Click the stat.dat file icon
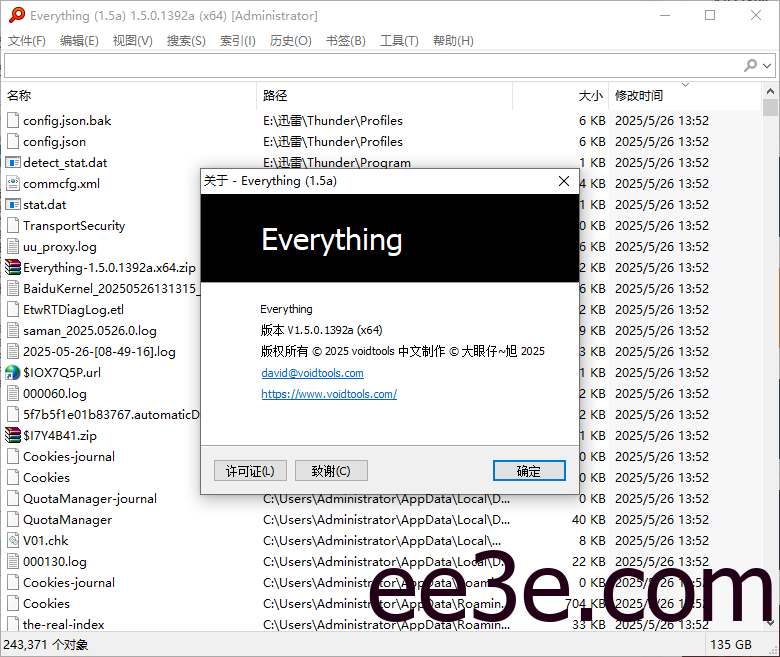This screenshot has height=657, width=780. 13,204
